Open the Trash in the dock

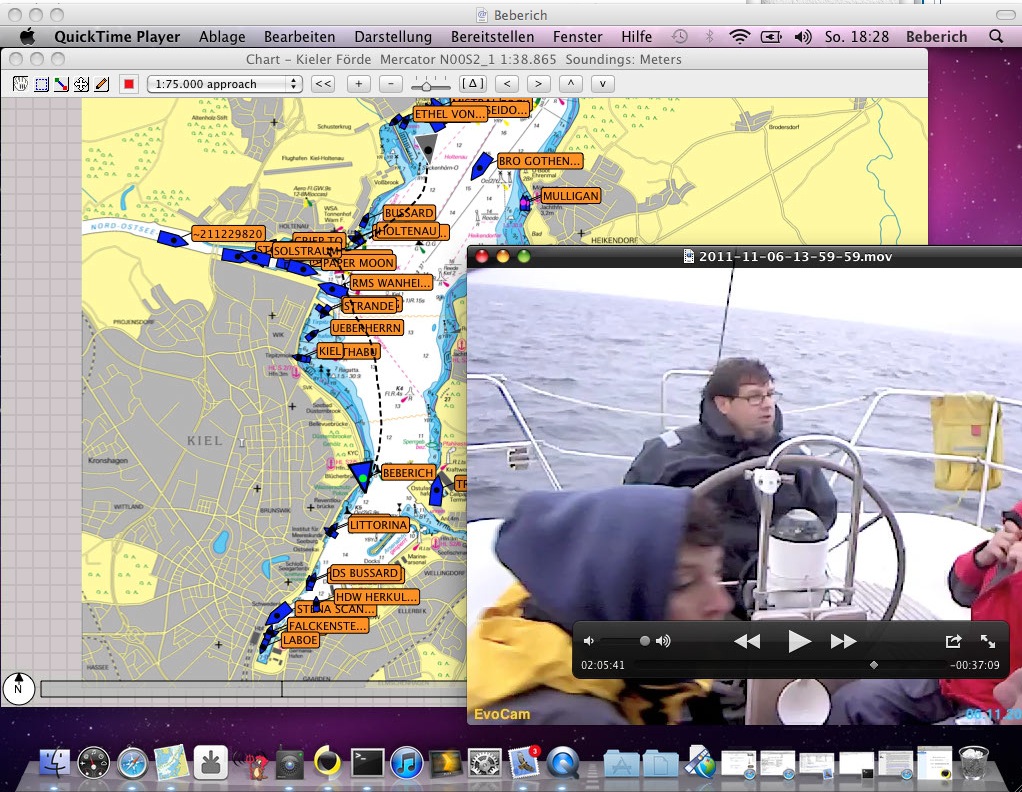[974, 763]
